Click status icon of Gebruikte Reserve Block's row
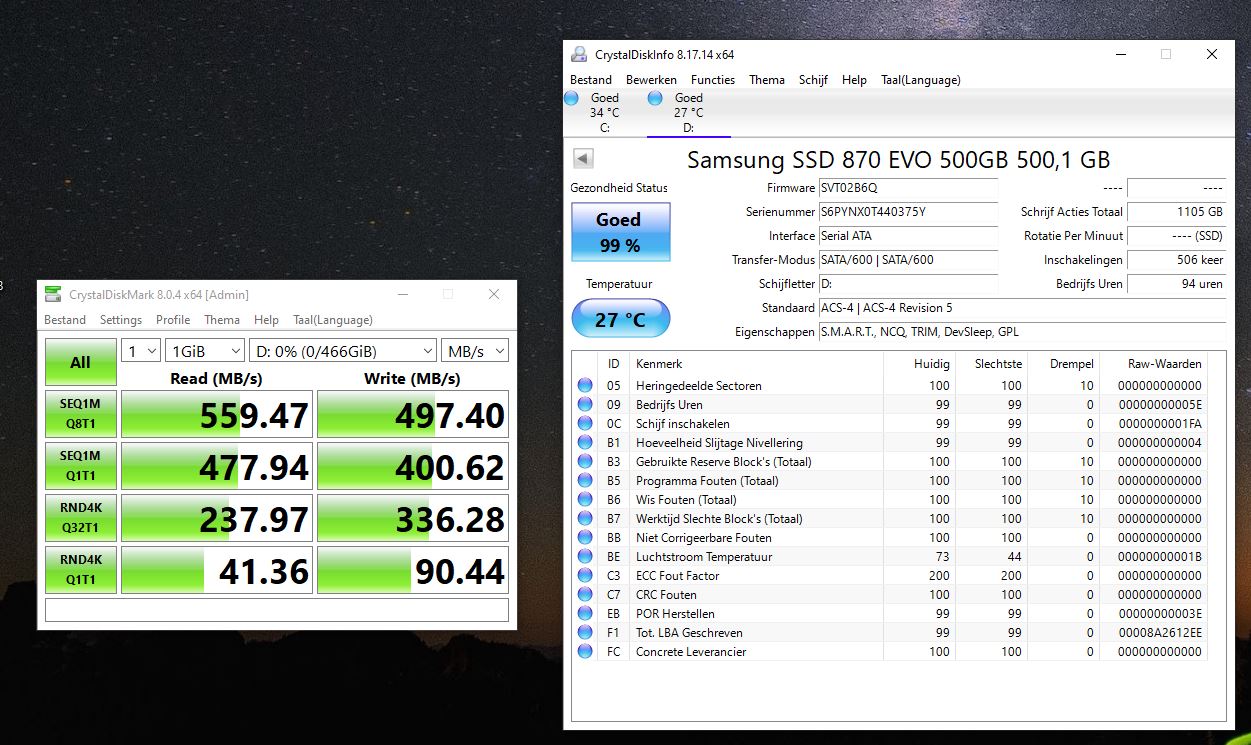This screenshot has width=1251, height=745. tap(585, 462)
